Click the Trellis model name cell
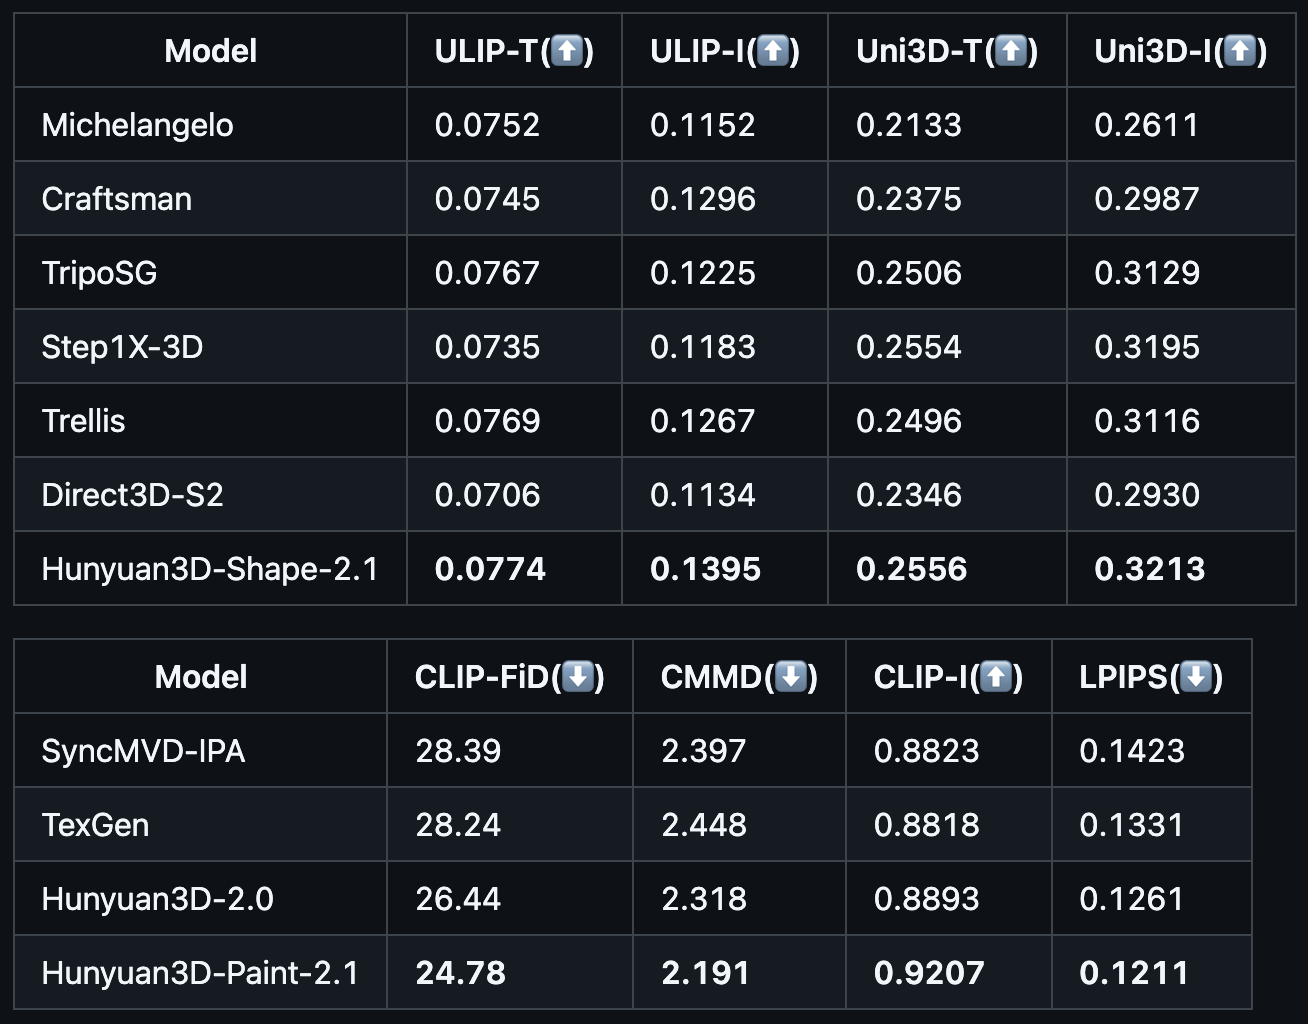Screen dimensions: 1308x1024 pos(83,421)
